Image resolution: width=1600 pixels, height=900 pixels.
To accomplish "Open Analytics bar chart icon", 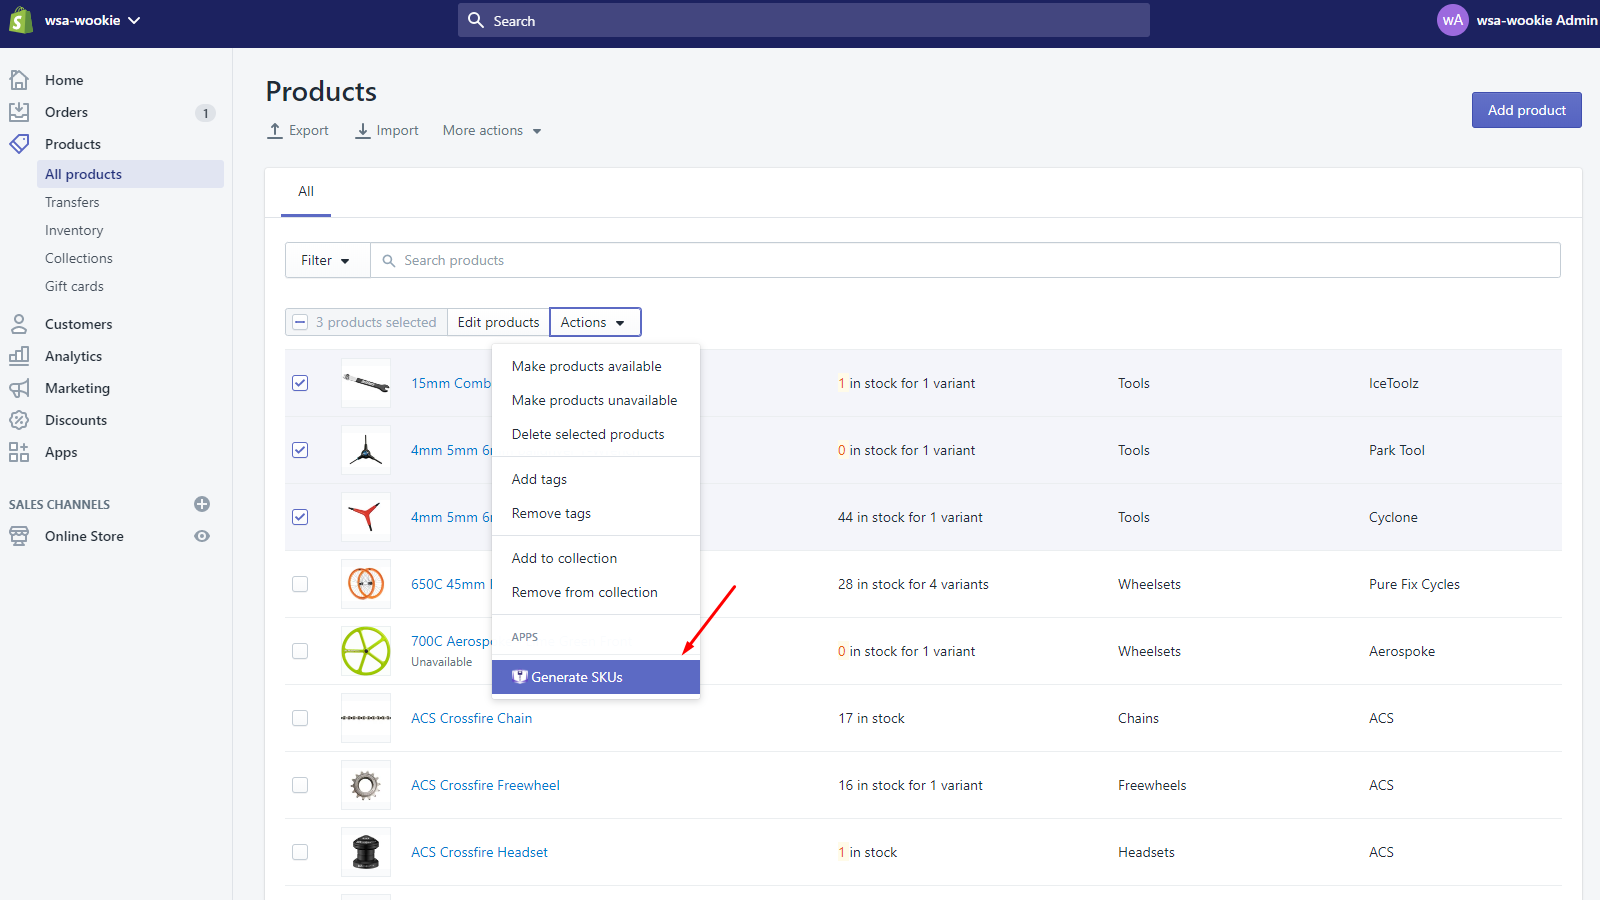I will point(19,356).
